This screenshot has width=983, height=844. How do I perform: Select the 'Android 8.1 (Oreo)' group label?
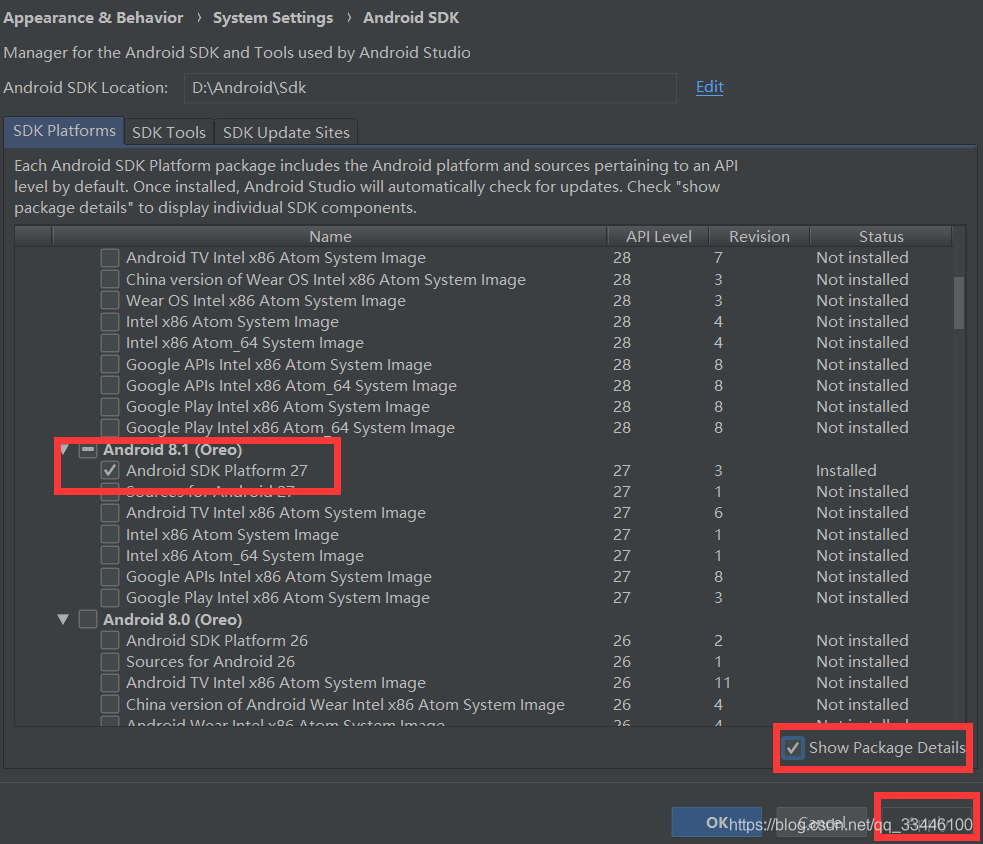[172, 450]
